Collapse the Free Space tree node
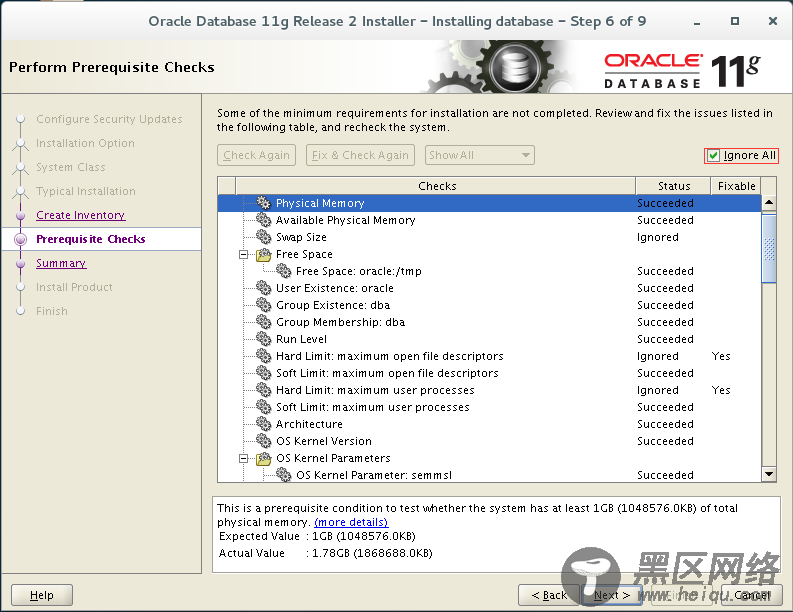This screenshot has height=612, width=793. click(243, 254)
